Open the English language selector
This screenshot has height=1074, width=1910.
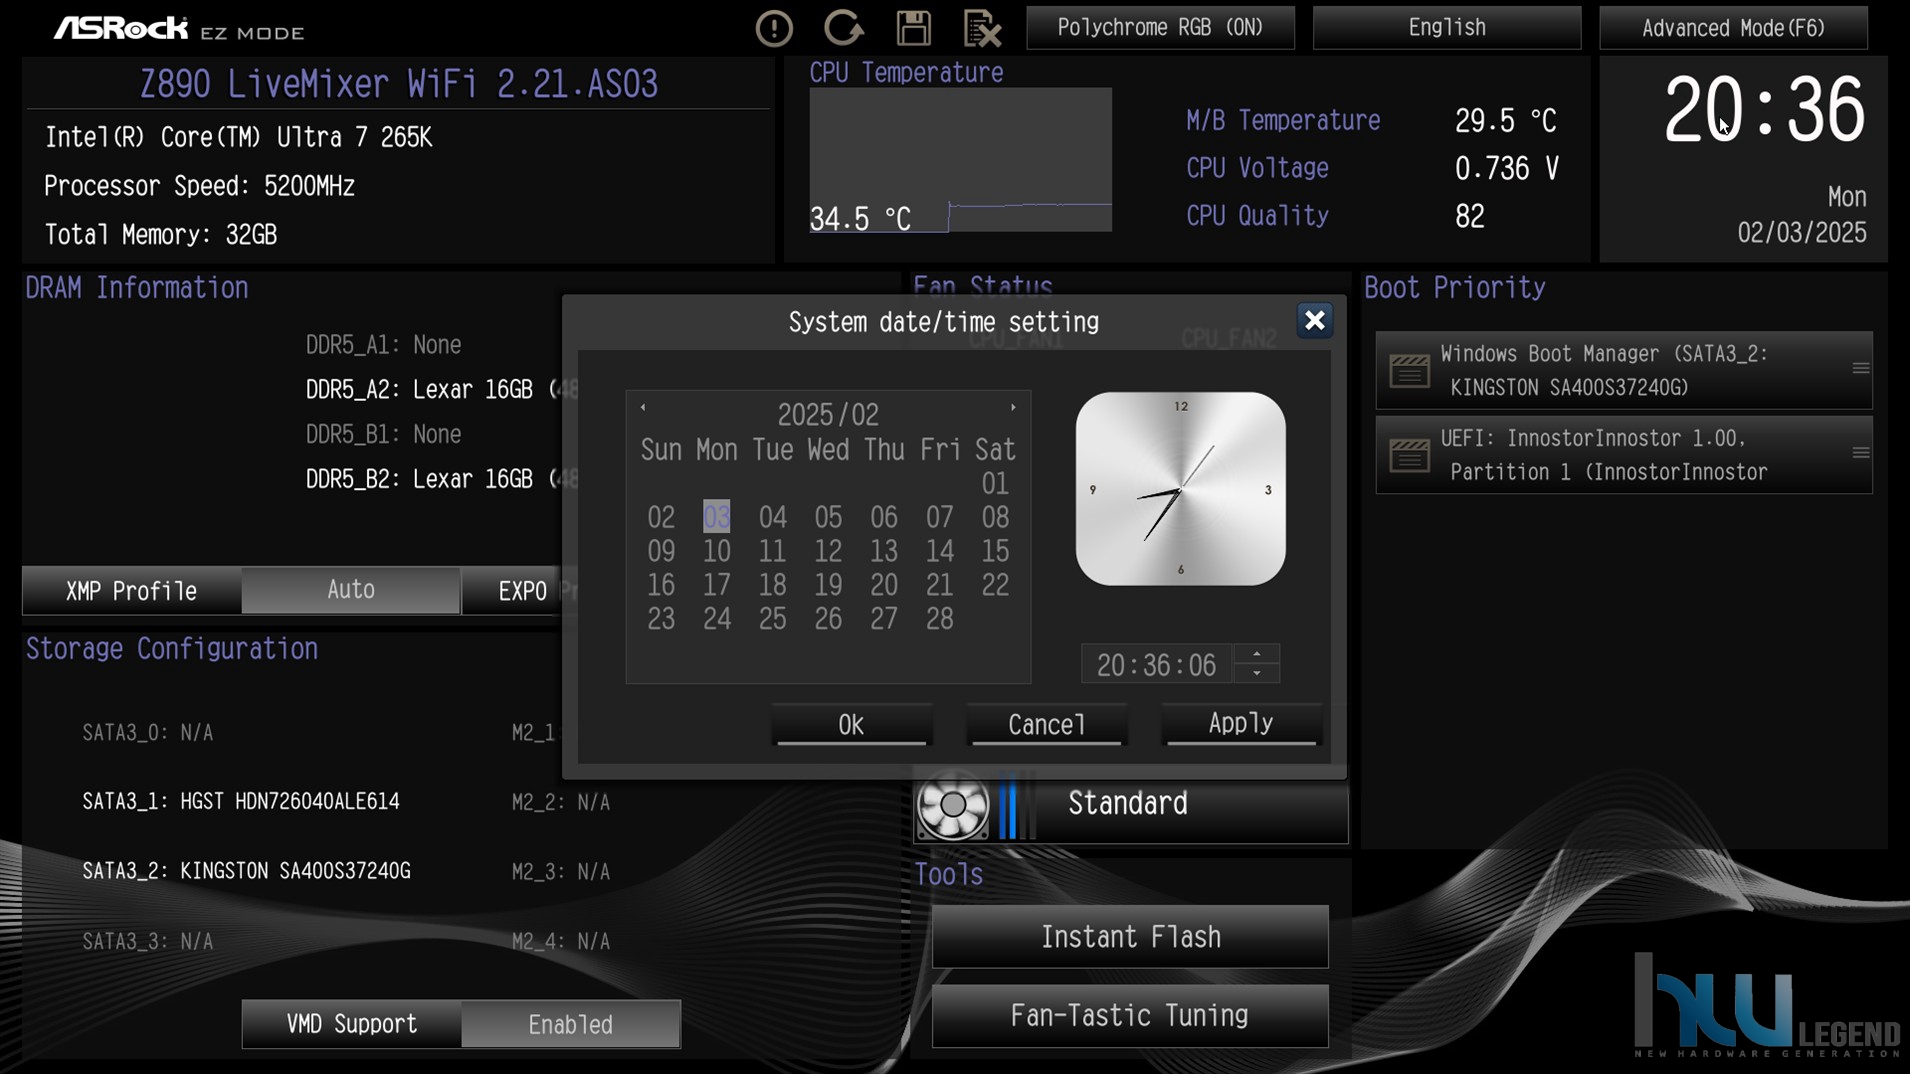click(1447, 28)
